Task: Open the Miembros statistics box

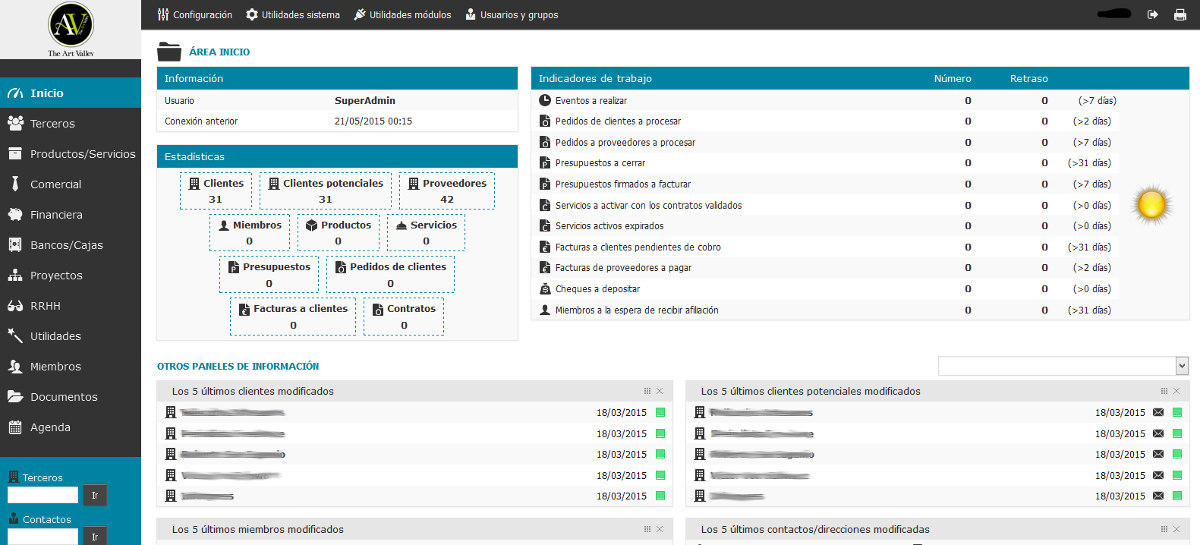Action: pyautogui.click(x=249, y=232)
